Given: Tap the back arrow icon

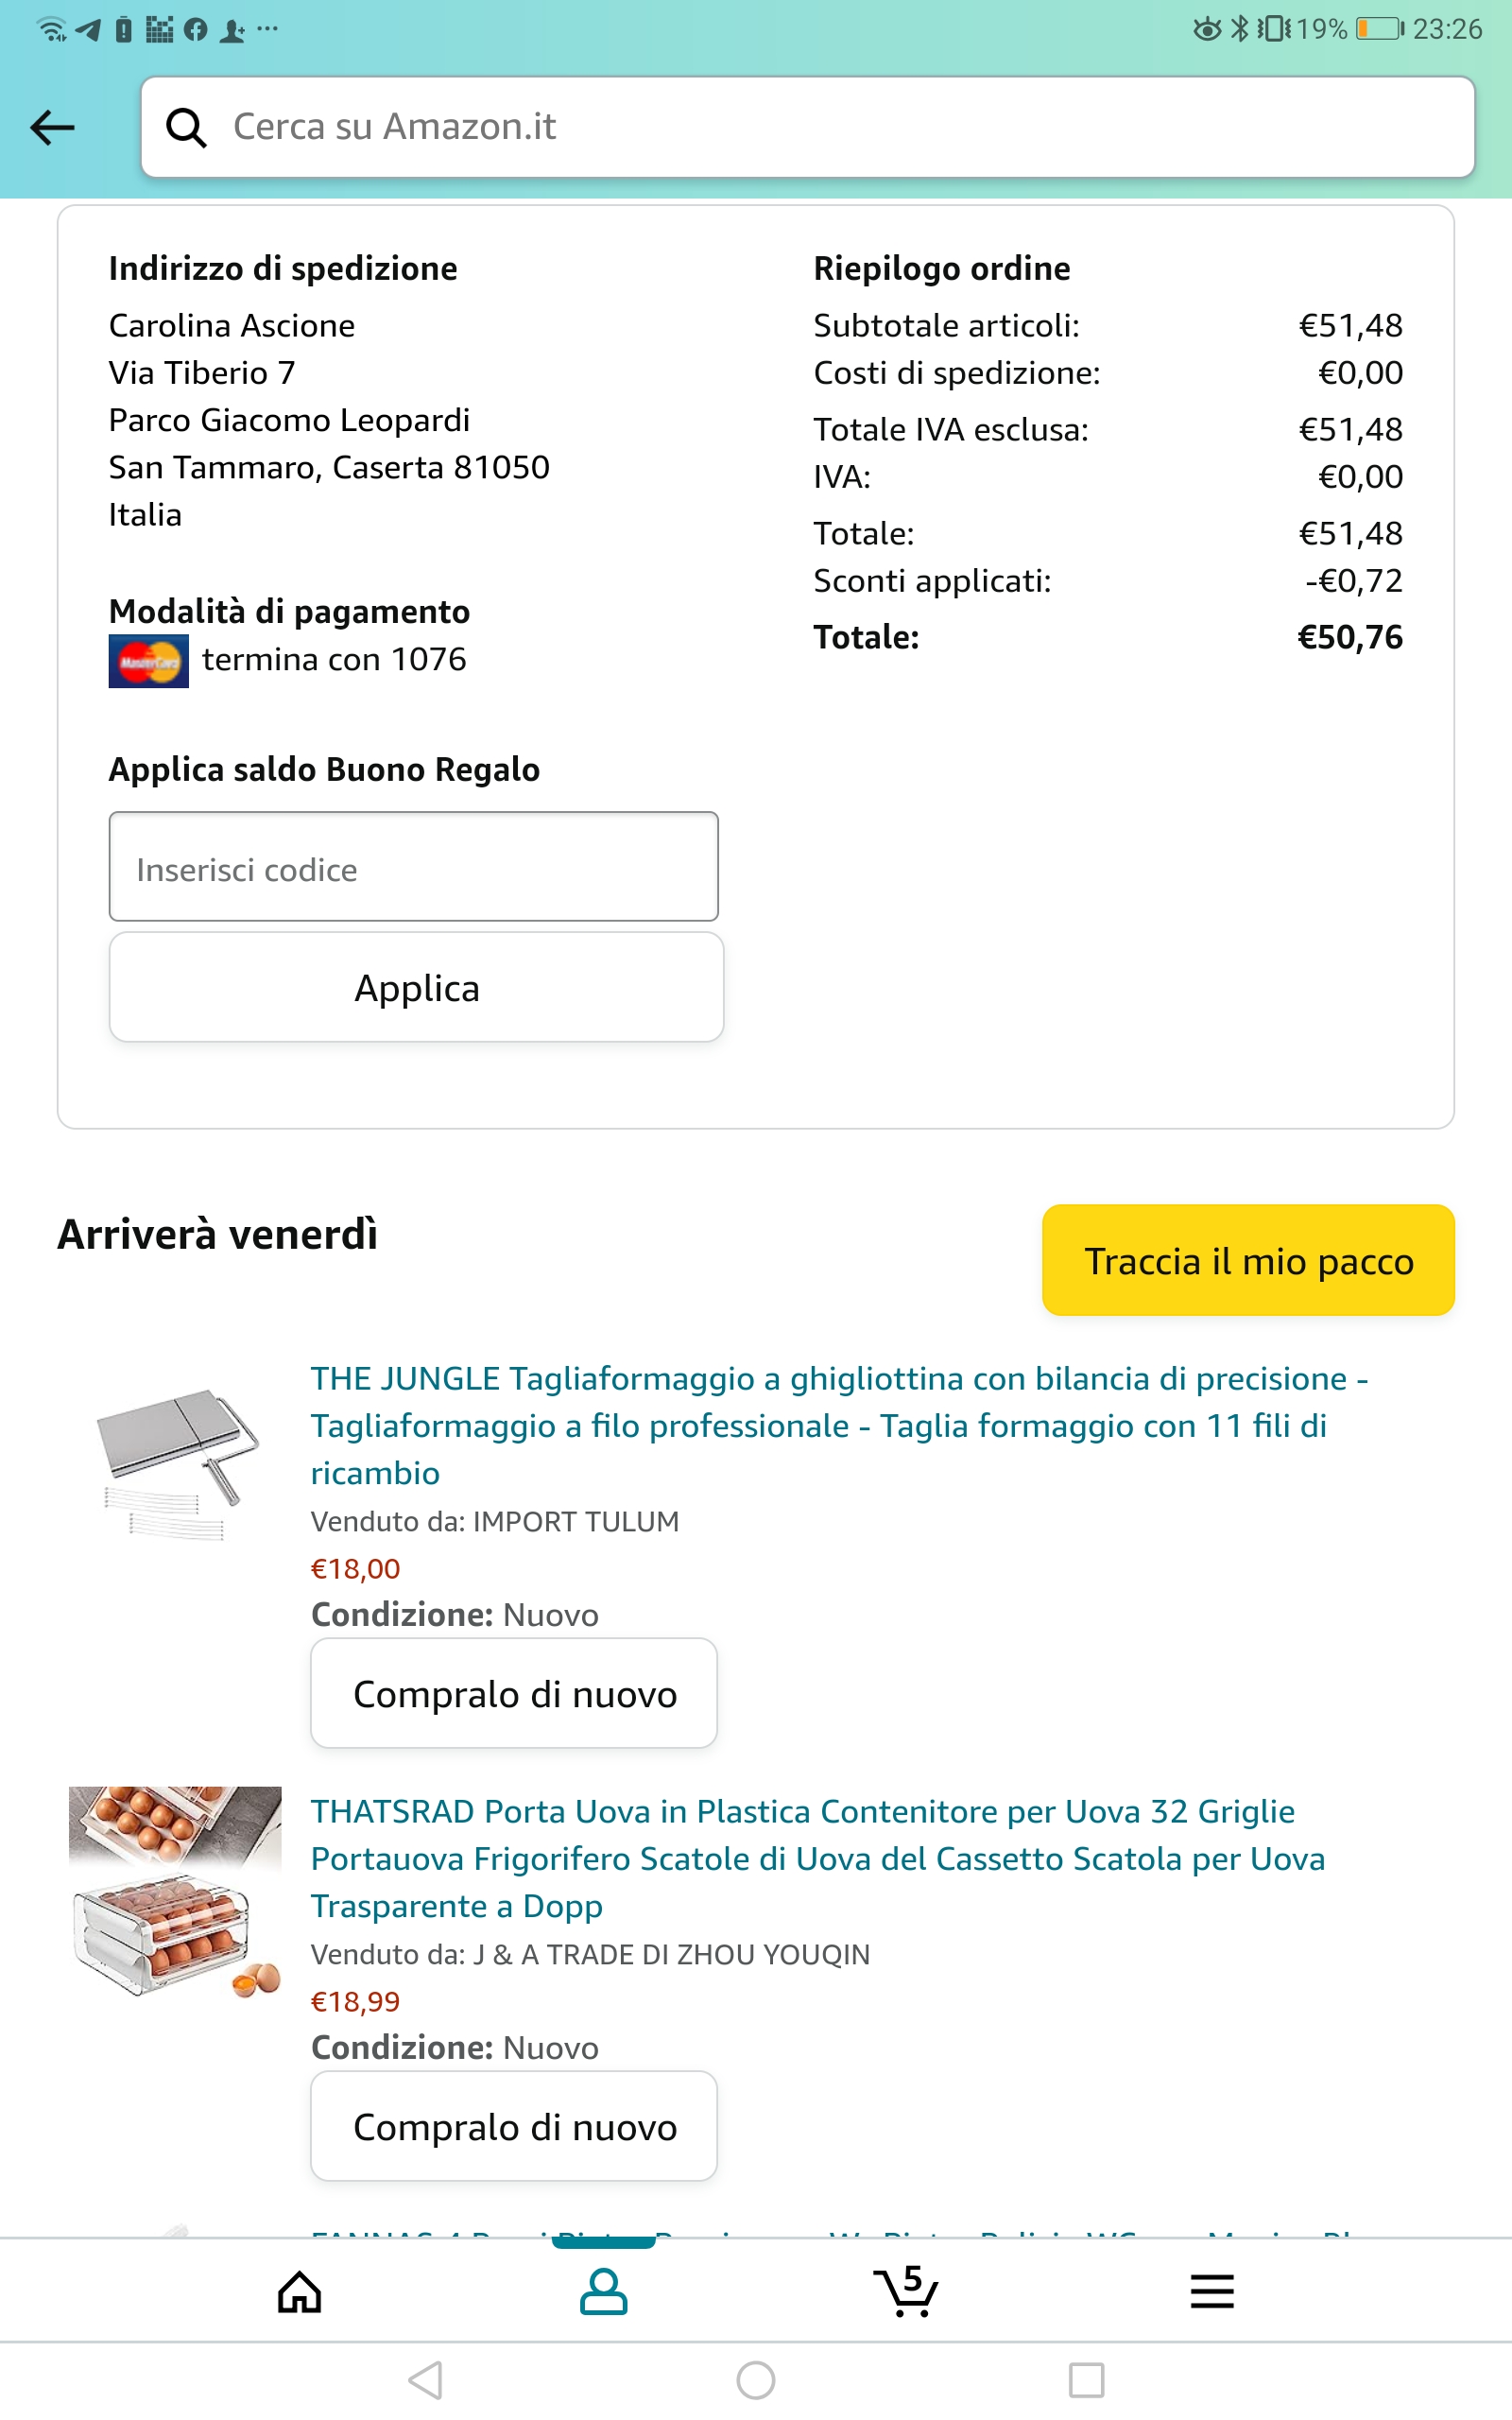Looking at the screenshot, I should click(53, 128).
